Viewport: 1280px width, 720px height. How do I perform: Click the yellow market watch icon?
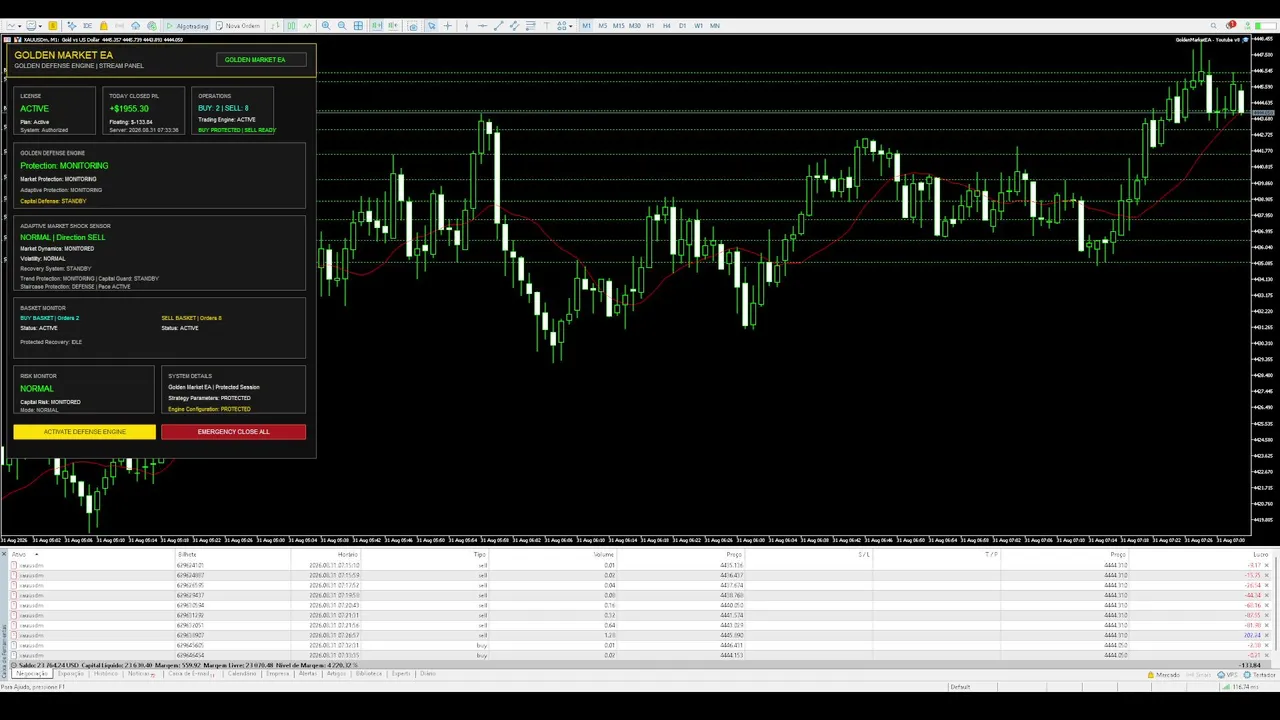tap(53, 25)
